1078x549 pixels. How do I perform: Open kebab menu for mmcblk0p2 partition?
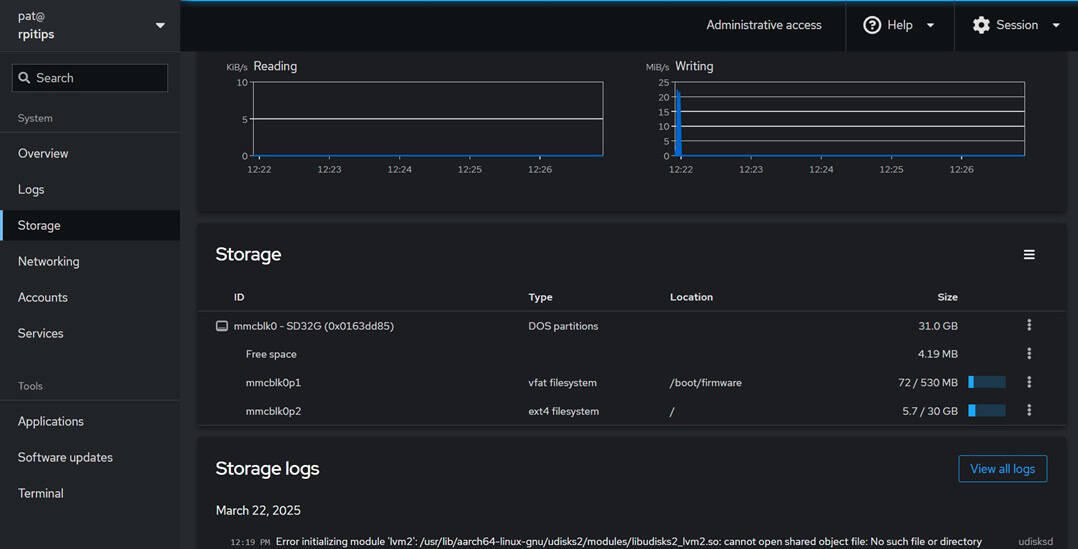point(1028,410)
